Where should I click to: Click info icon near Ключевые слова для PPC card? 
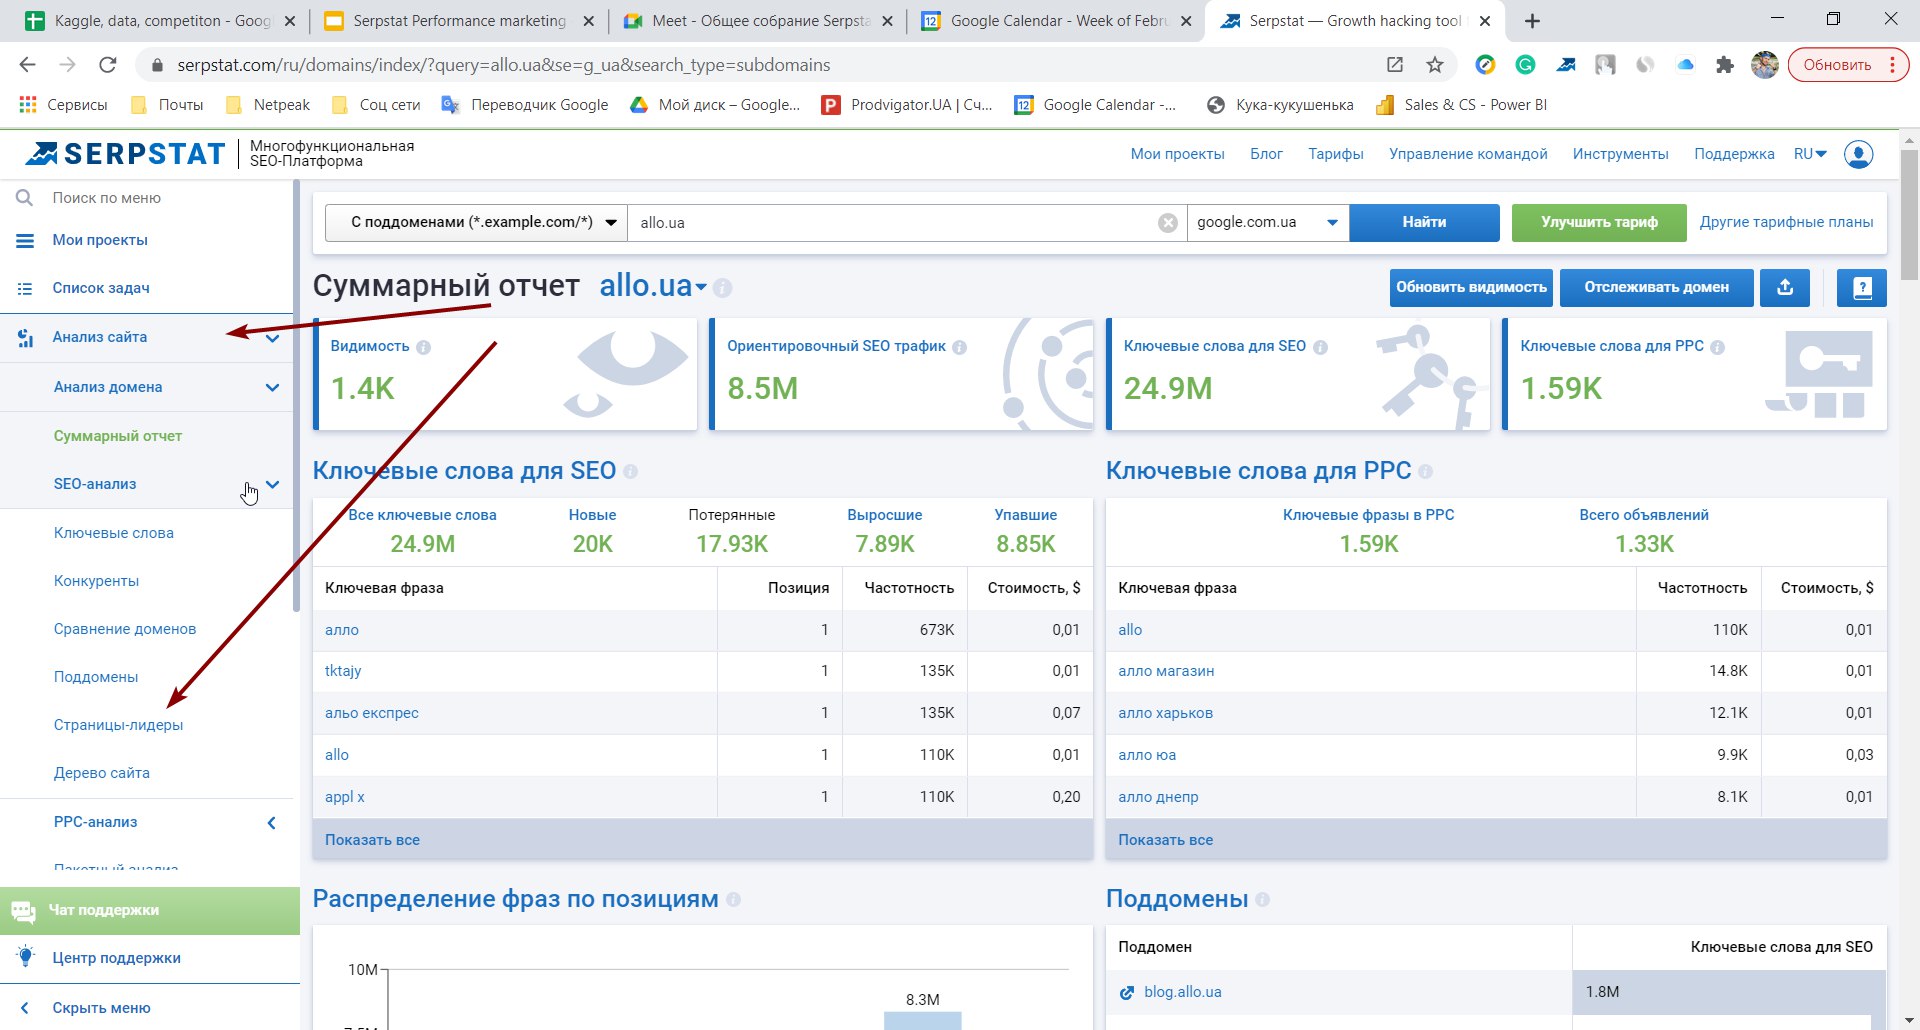click(1717, 347)
